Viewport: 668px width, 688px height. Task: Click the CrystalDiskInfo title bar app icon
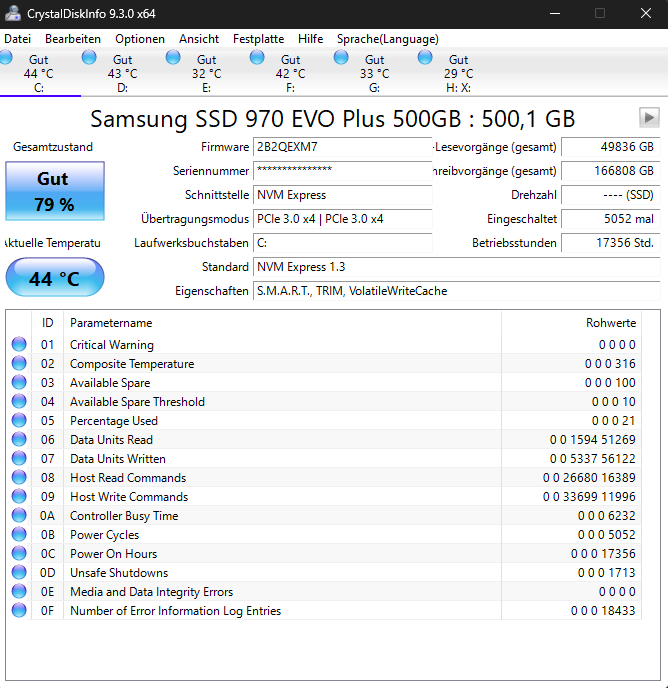click(x=13, y=14)
